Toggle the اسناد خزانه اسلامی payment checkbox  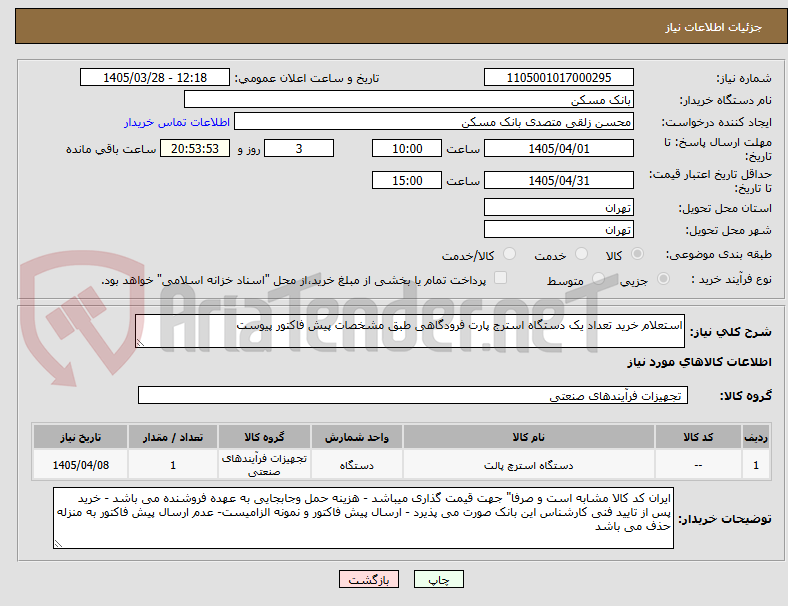coord(501,278)
